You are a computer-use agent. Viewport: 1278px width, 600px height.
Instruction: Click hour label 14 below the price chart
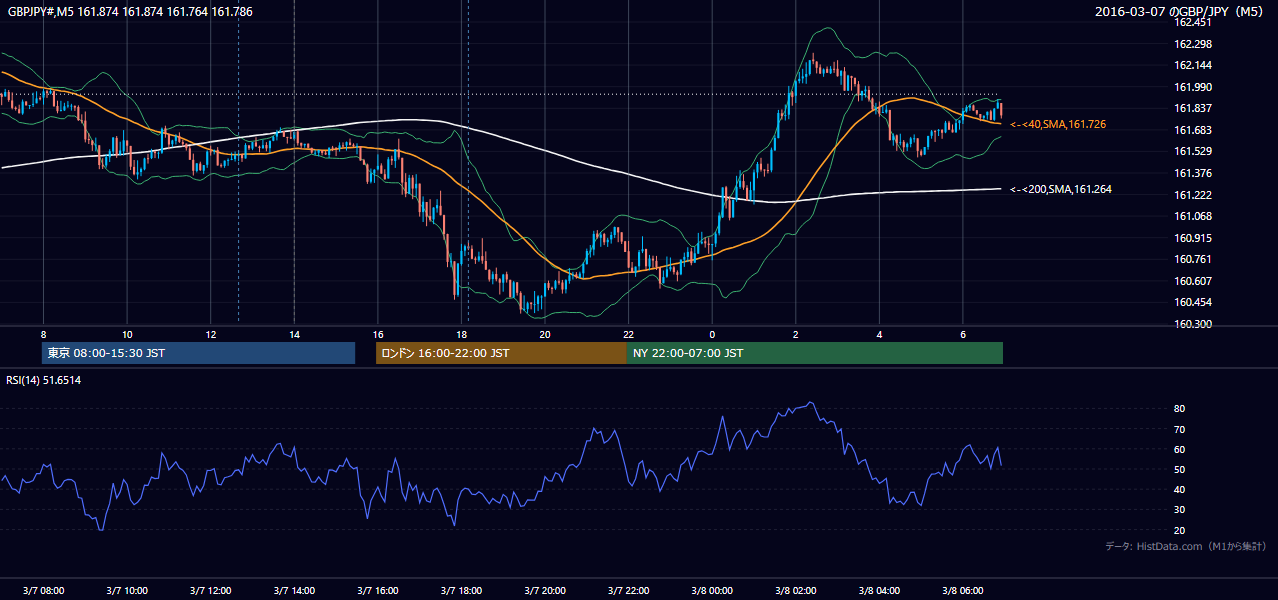[294, 334]
